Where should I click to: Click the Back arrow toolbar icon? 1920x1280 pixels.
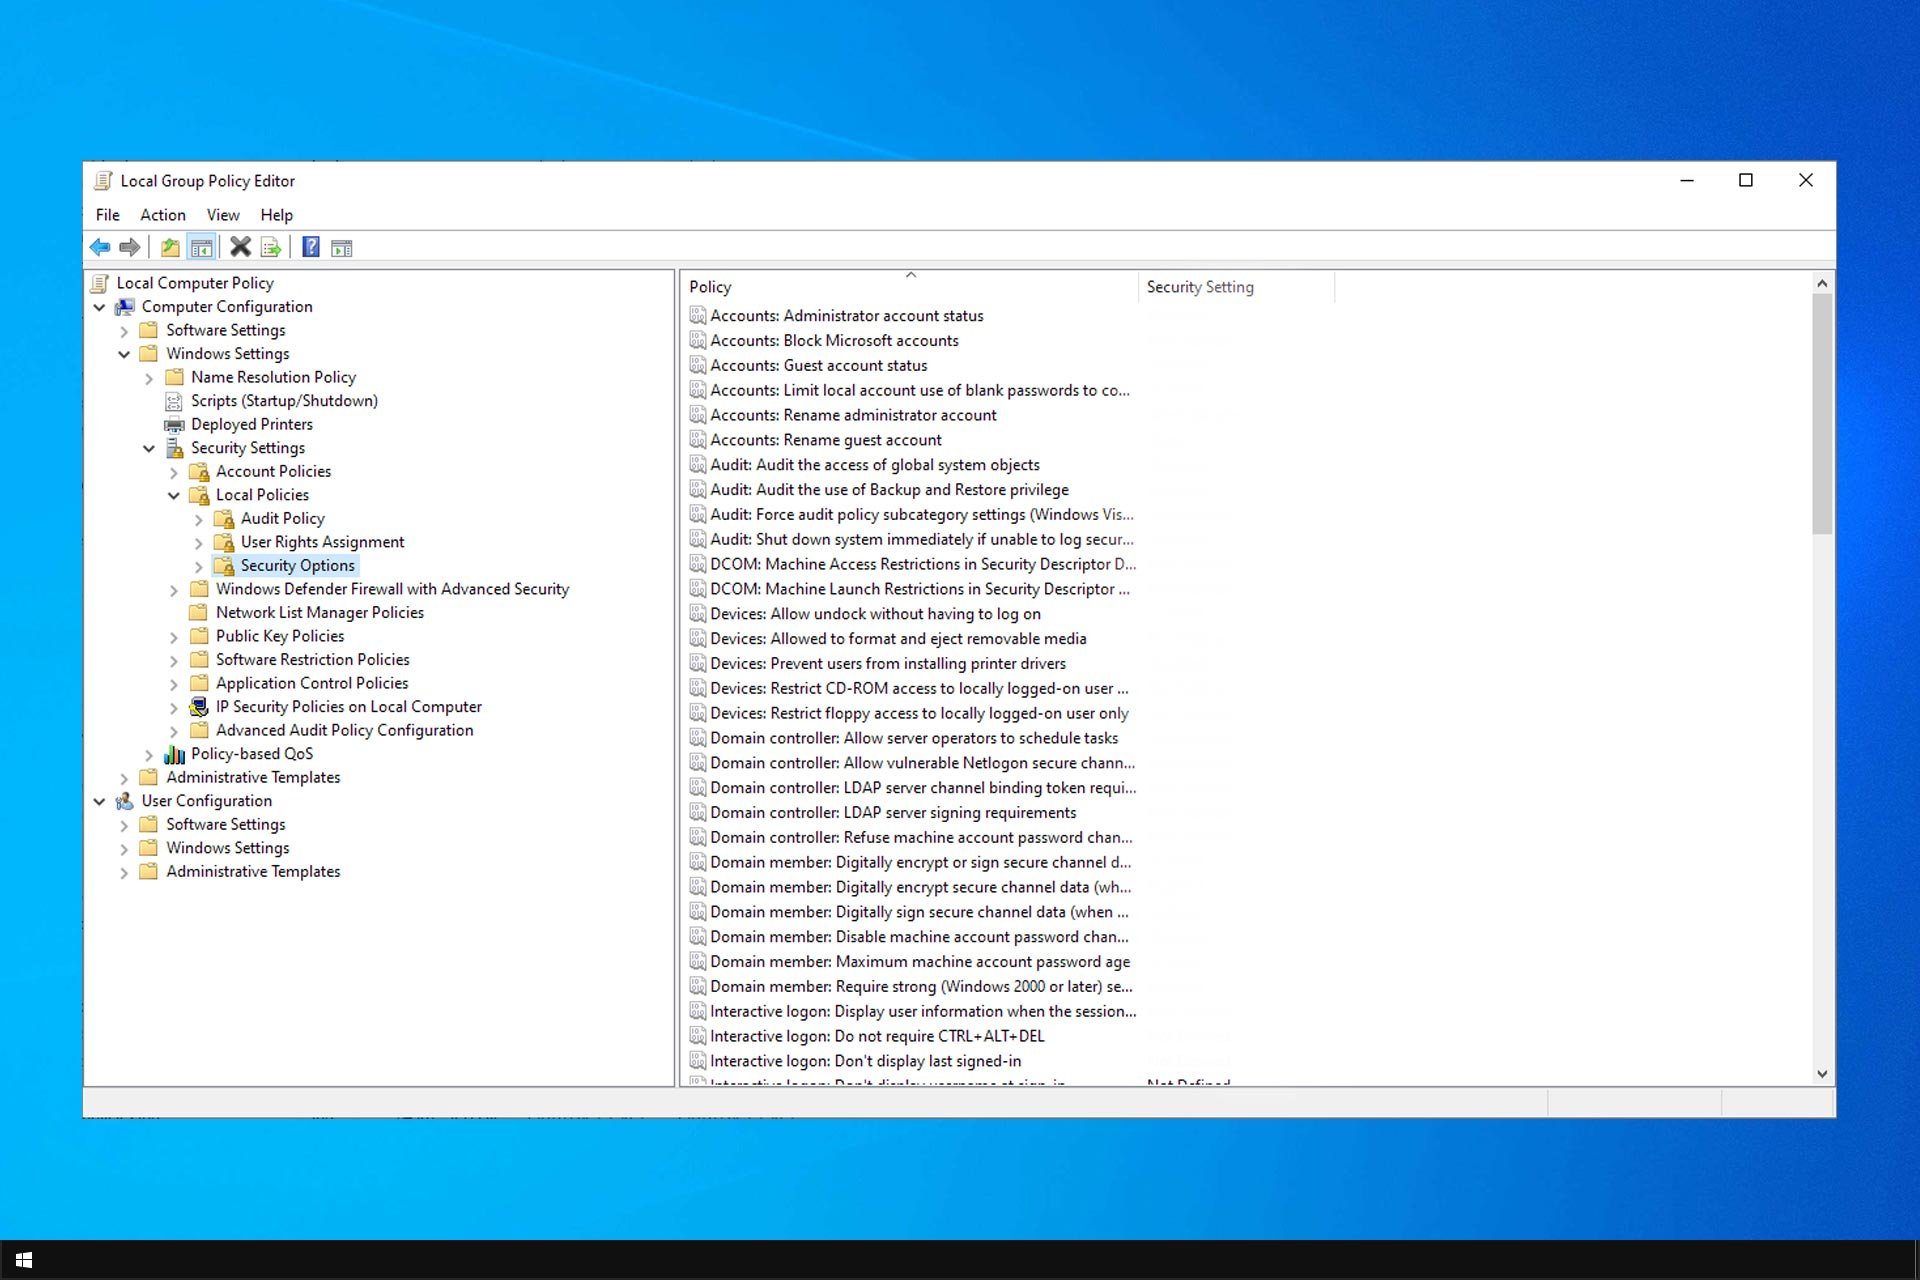click(x=100, y=247)
